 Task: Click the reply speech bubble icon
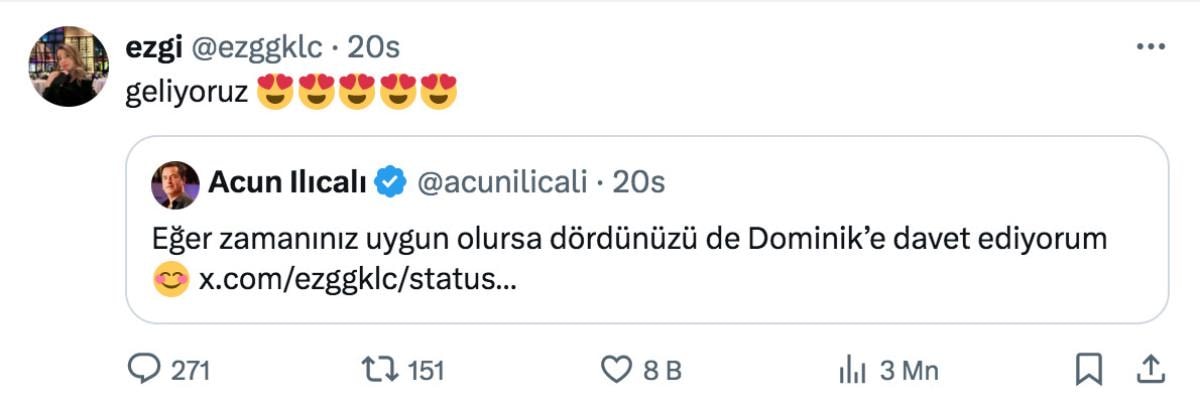(146, 370)
